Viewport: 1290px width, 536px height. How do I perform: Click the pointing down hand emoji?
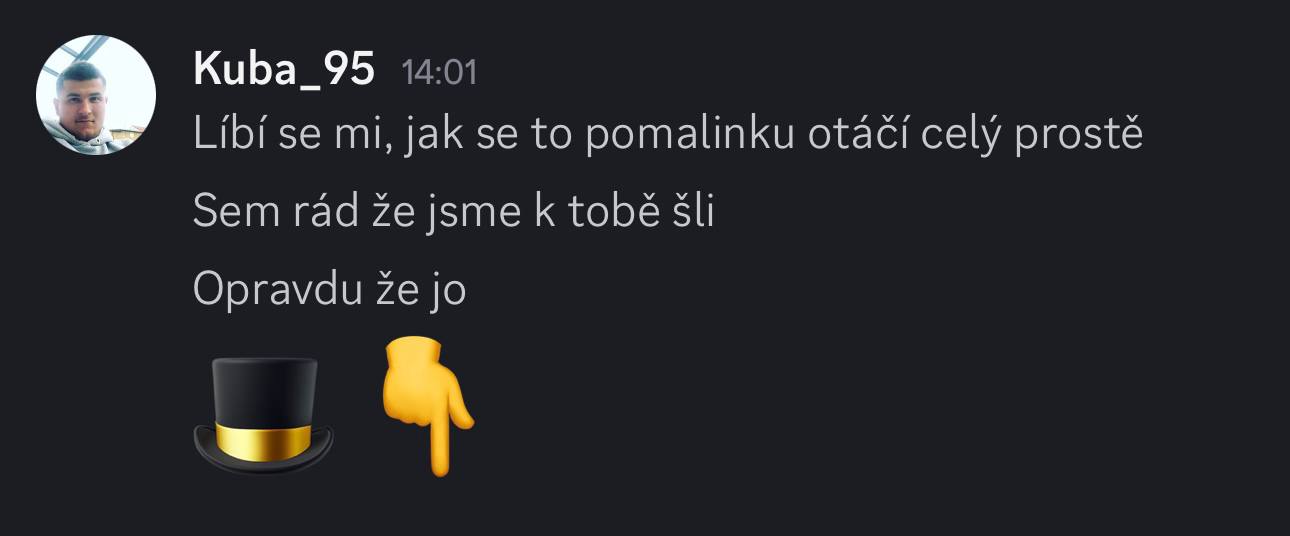(x=426, y=405)
